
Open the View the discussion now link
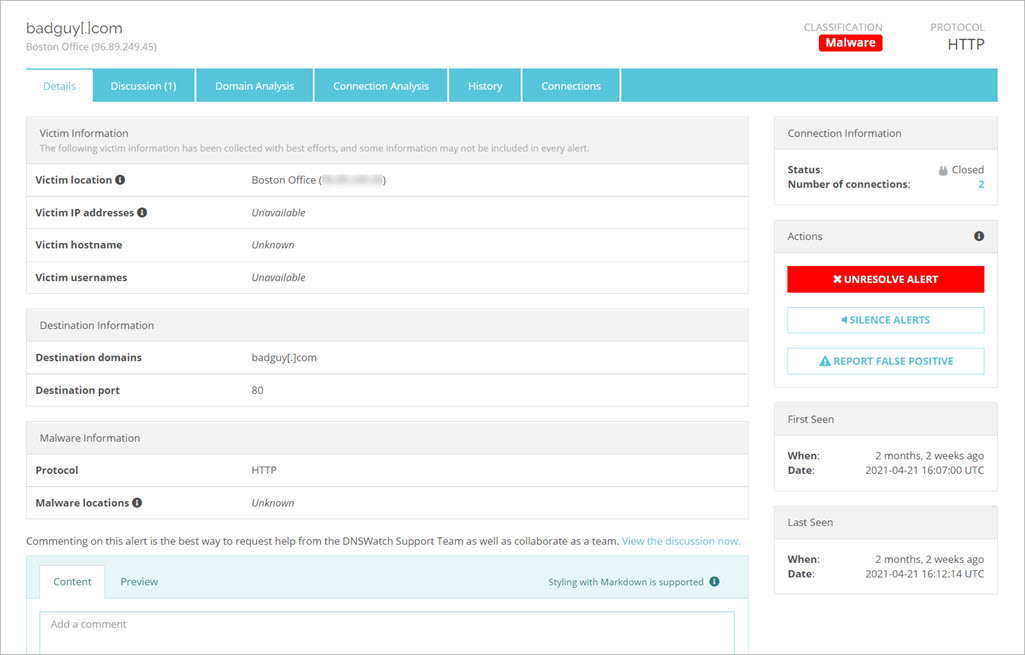coord(681,540)
